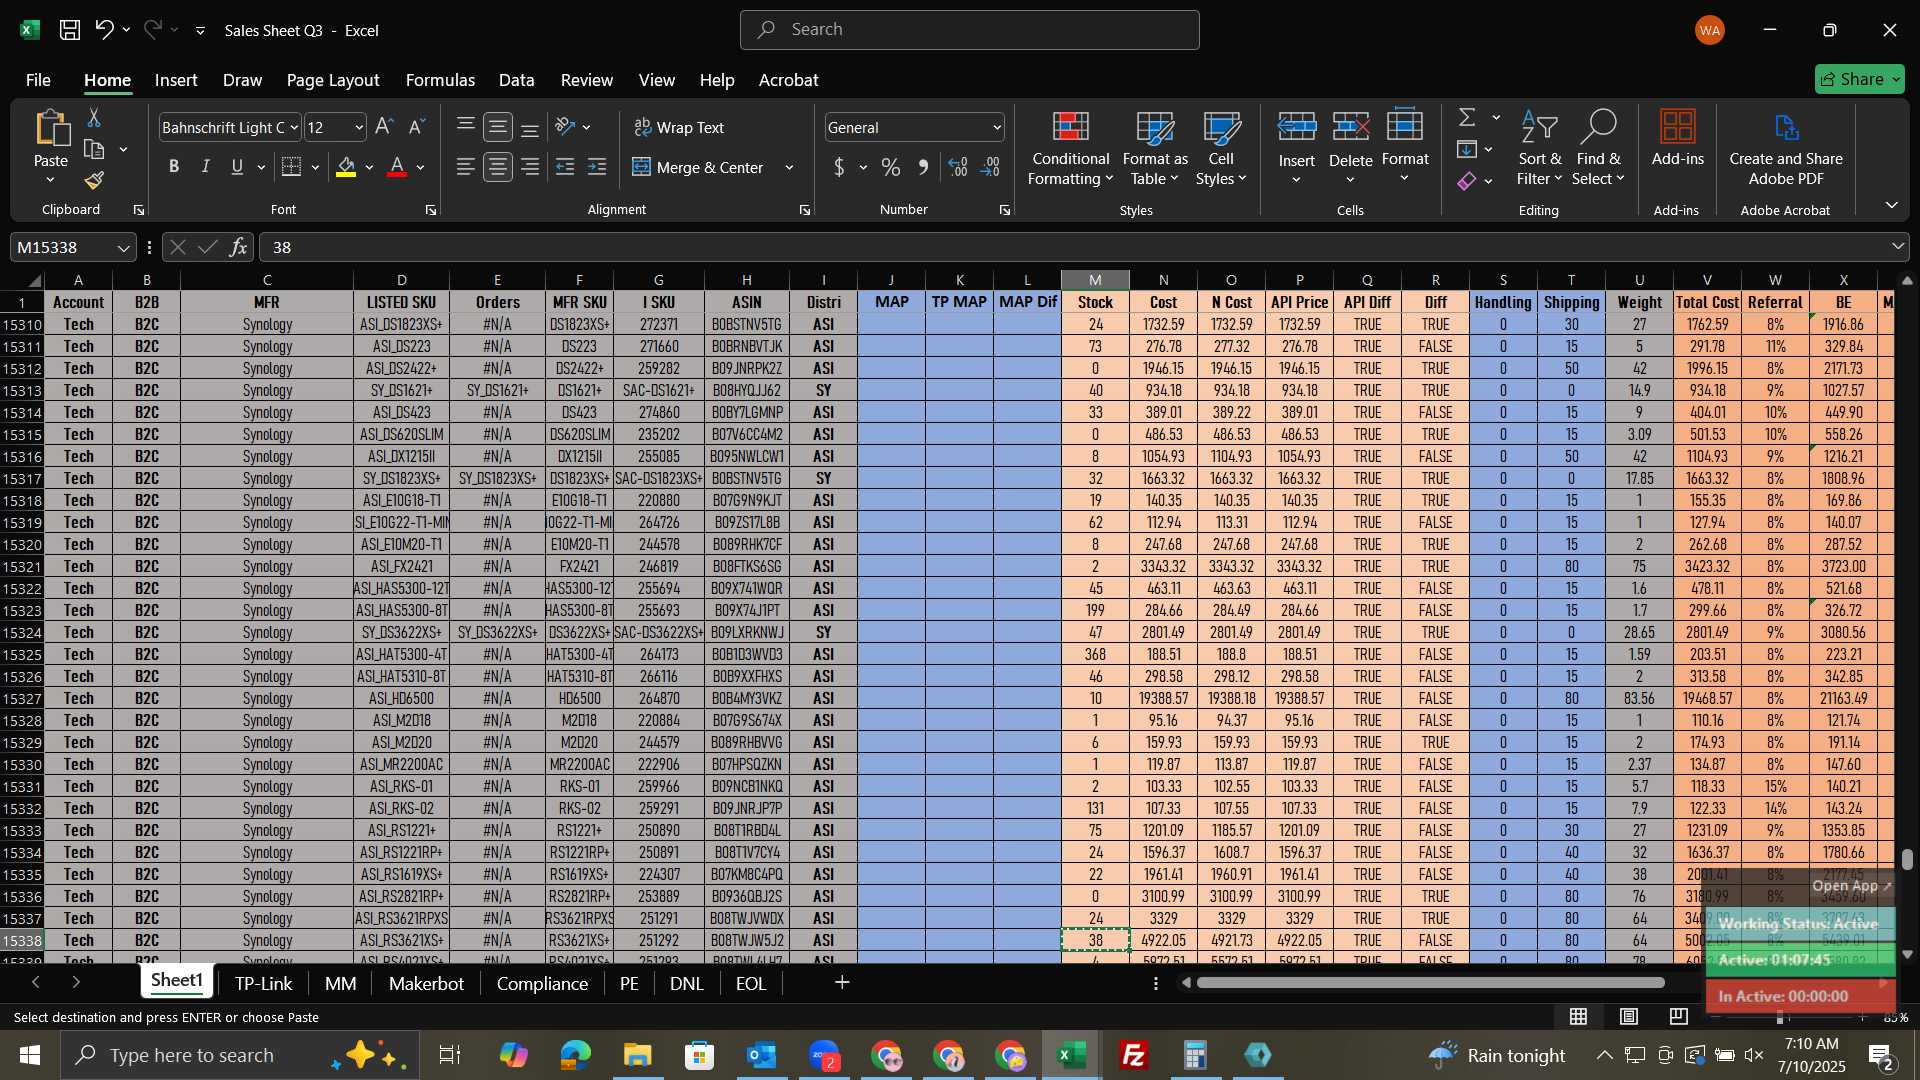Image resolution: width=1920 pixels, height=1080 pixels.
Task: Toggle Bold formatting
Action: coord(174,167)
